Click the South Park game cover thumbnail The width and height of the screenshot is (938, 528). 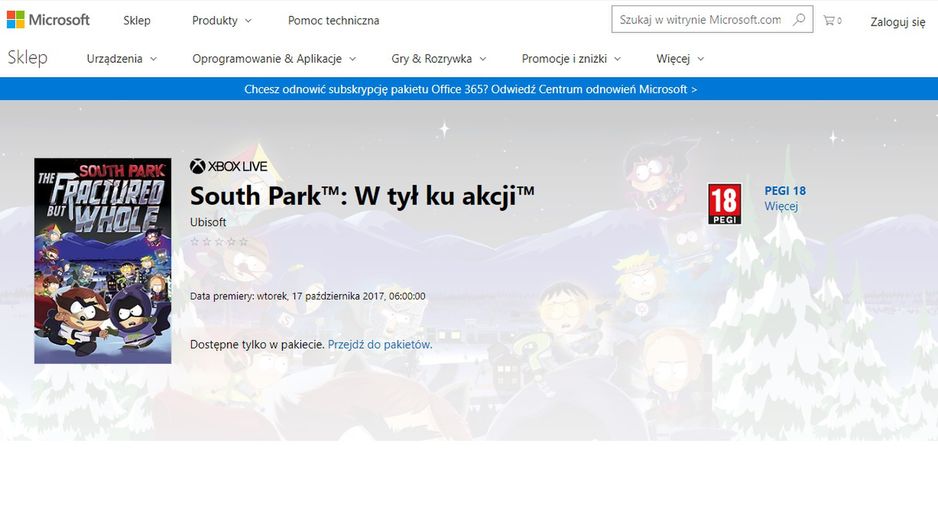(x=103, y=261)
